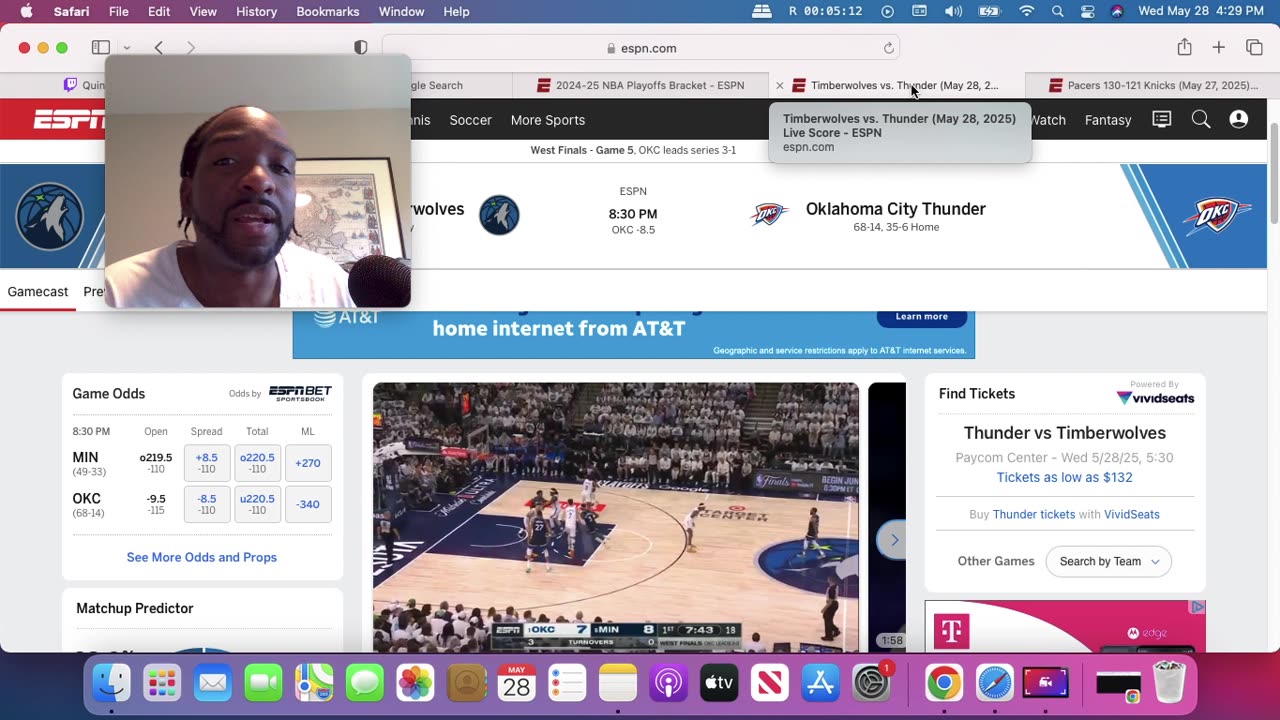Show the tab overview icon

point(1254,48)
